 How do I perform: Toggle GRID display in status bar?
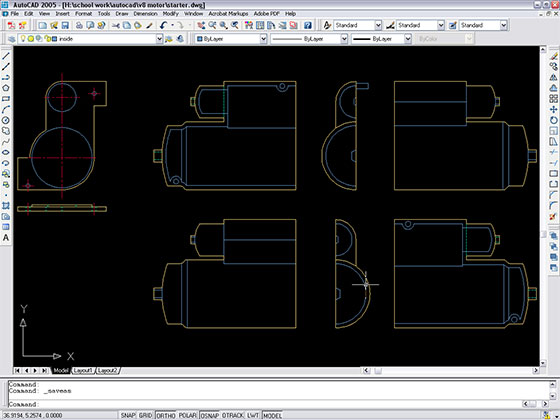145,415
